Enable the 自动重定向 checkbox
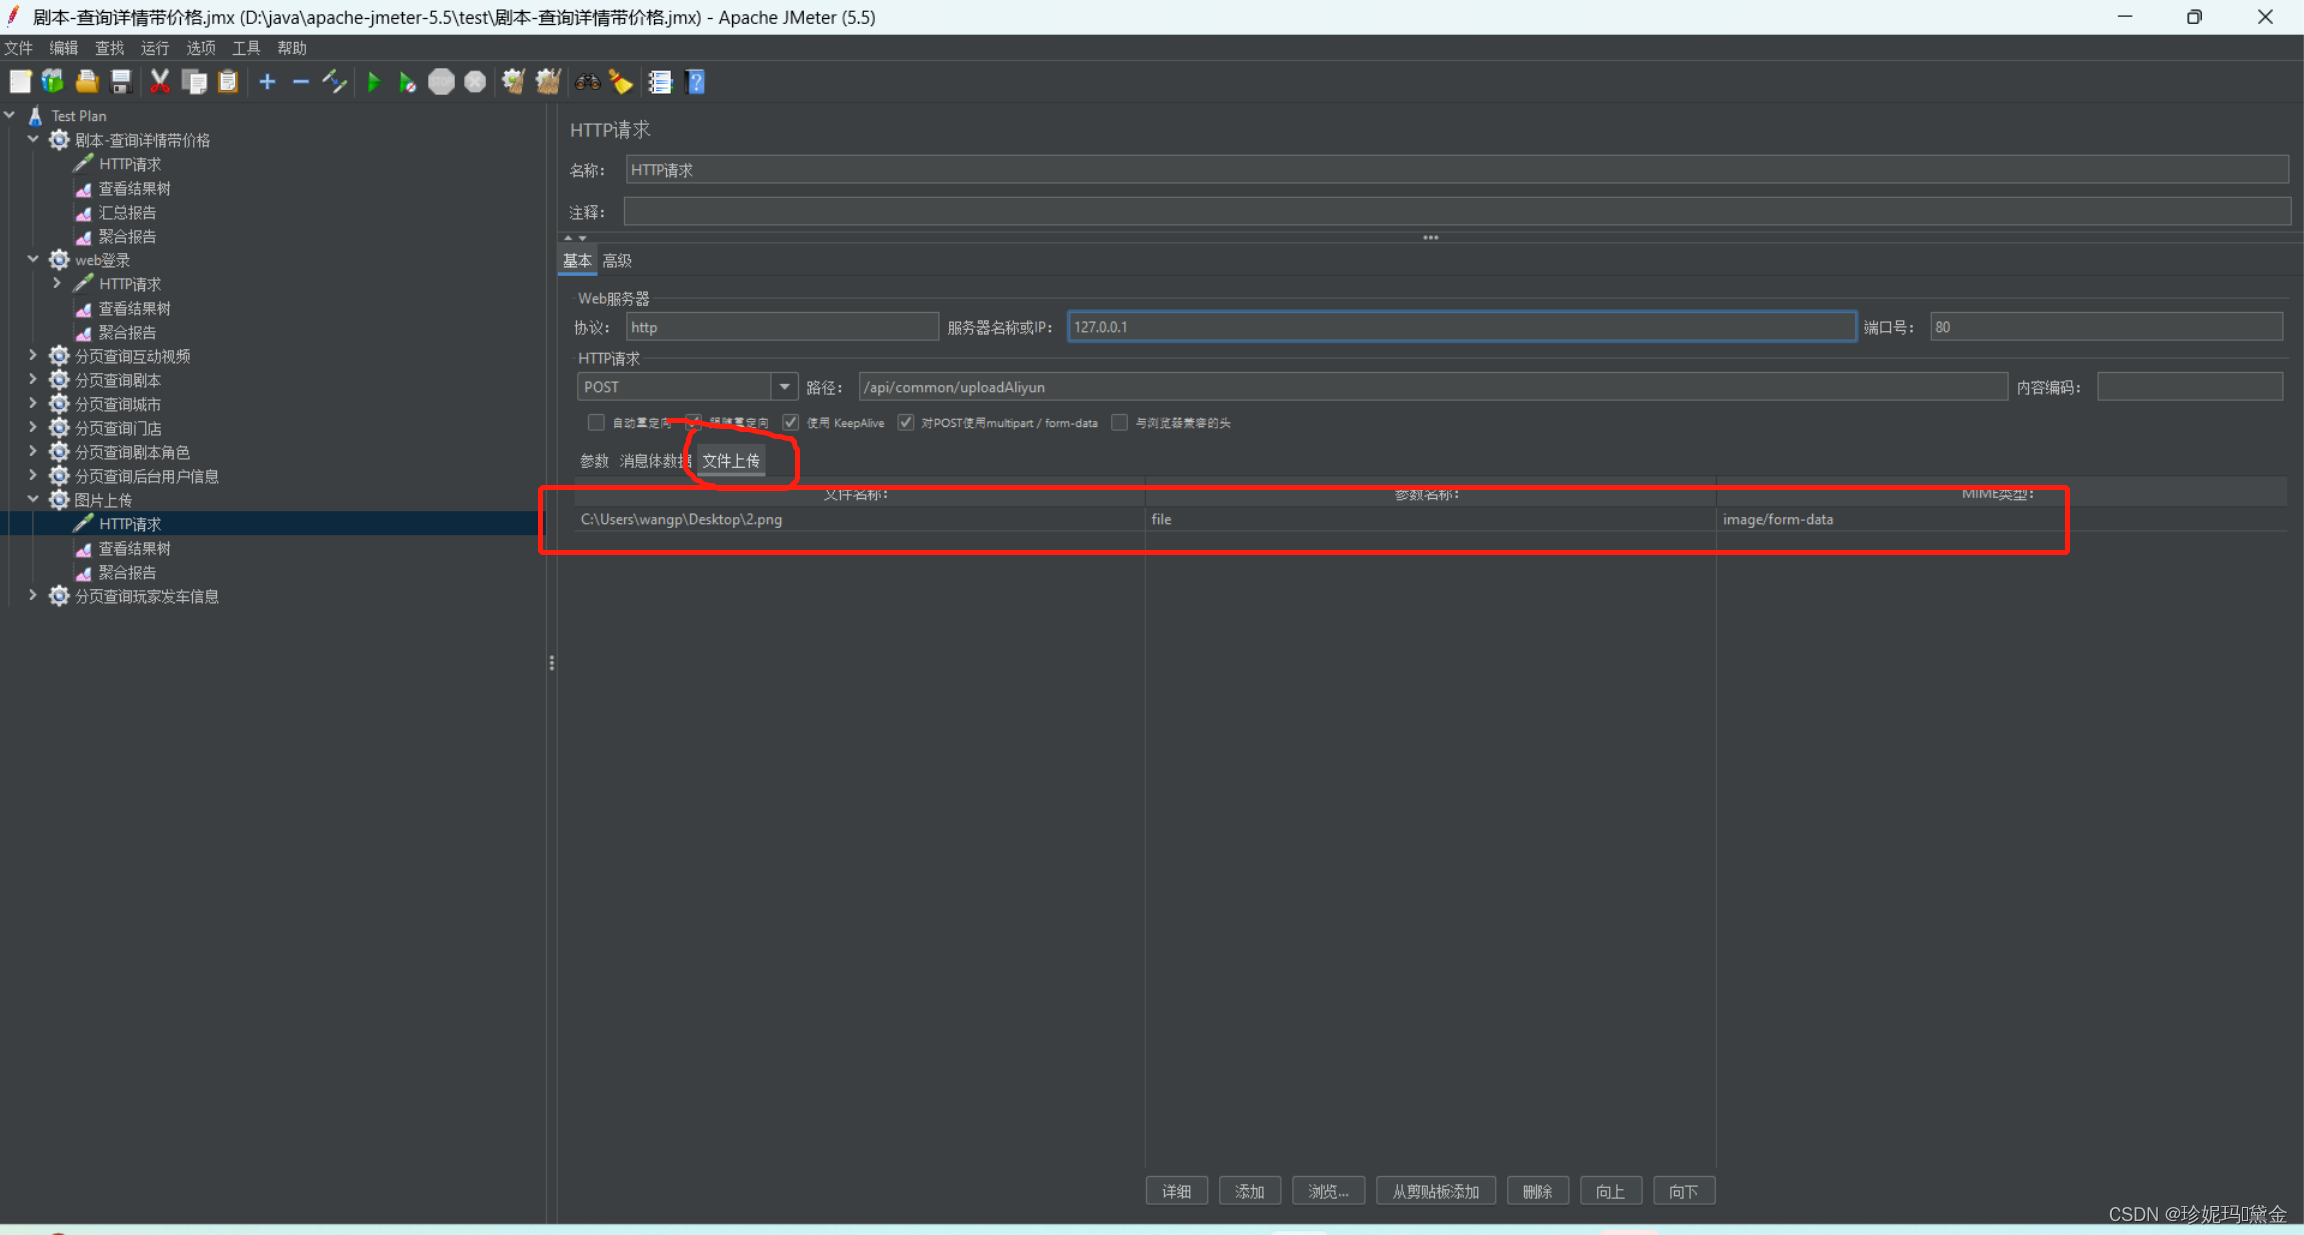Image resolution: width=2304 pixels, height=1235 pixels. tap(596, 423)
